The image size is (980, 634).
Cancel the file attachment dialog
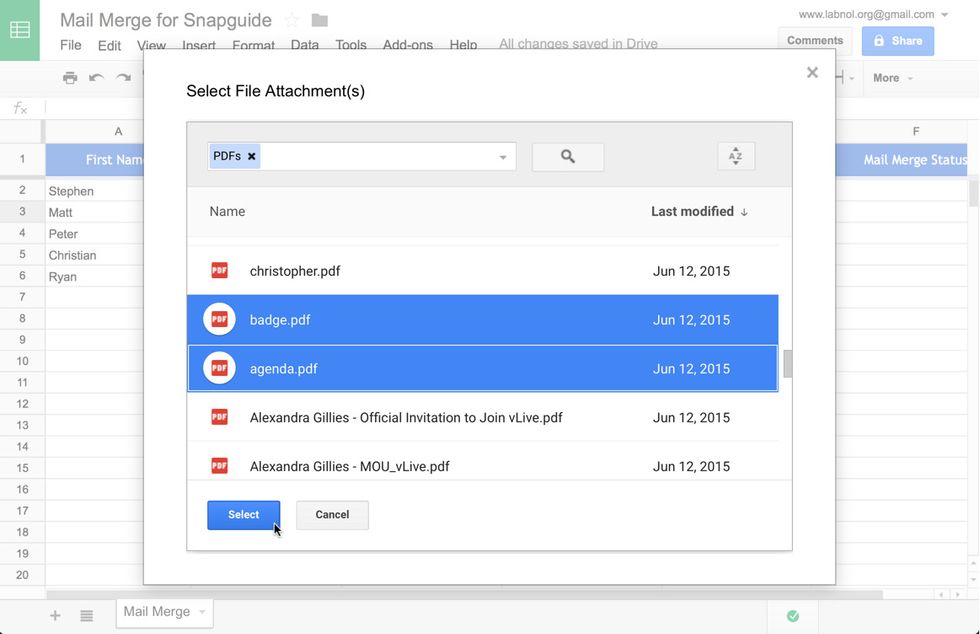click(x=332, y=514)
